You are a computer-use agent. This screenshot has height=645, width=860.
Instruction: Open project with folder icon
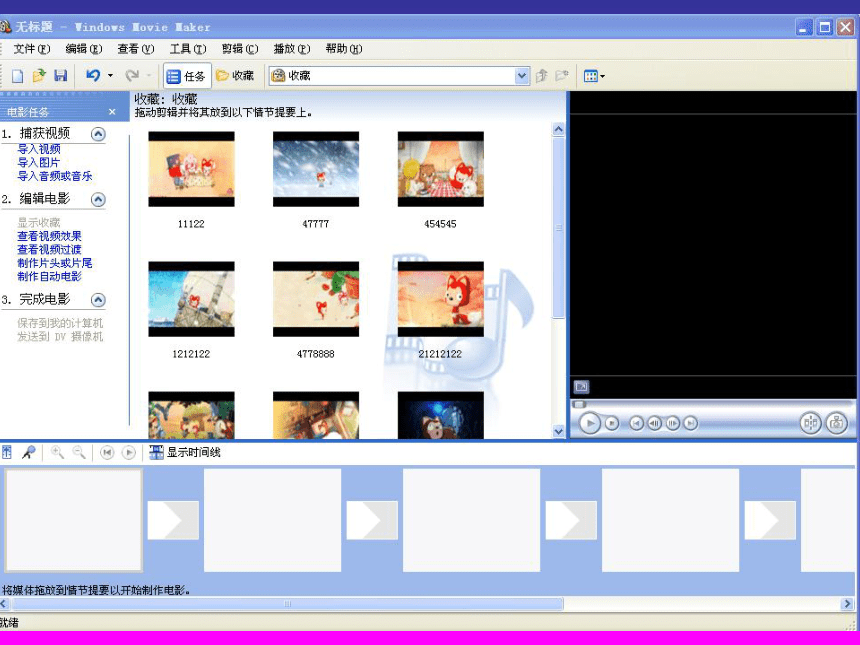39,76
